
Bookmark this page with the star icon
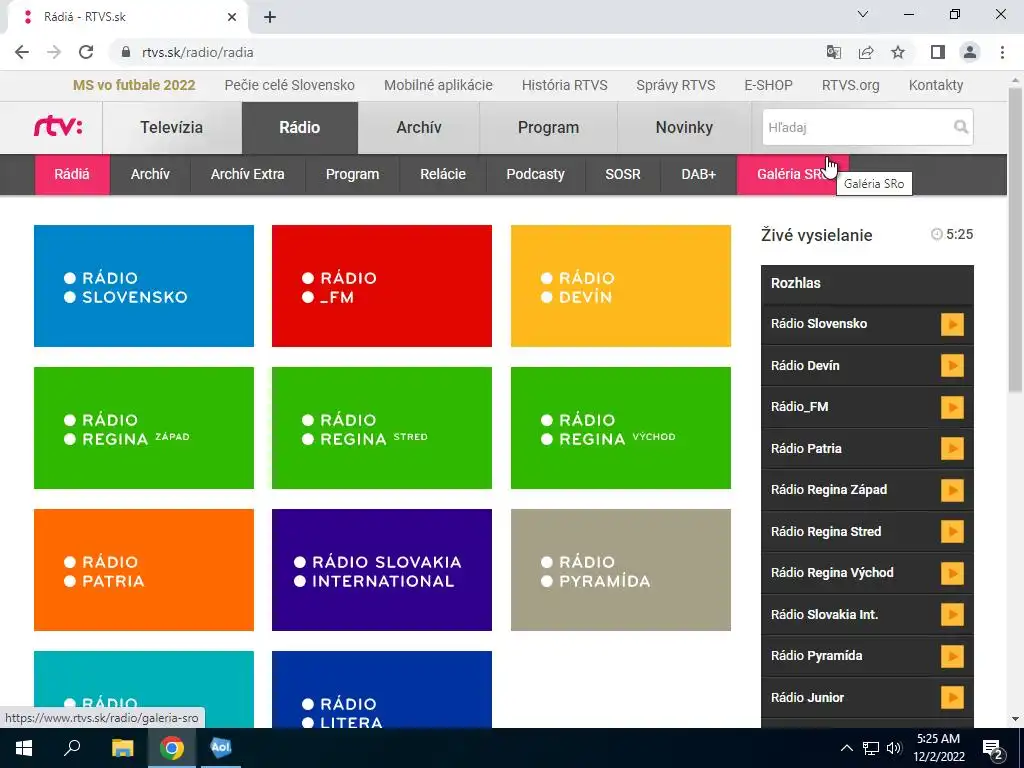(898, 52)
